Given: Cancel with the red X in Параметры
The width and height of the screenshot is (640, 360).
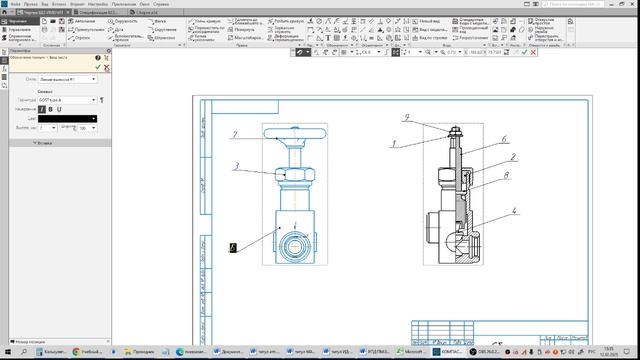Looking at the screenshot, I should click(107, 67).
